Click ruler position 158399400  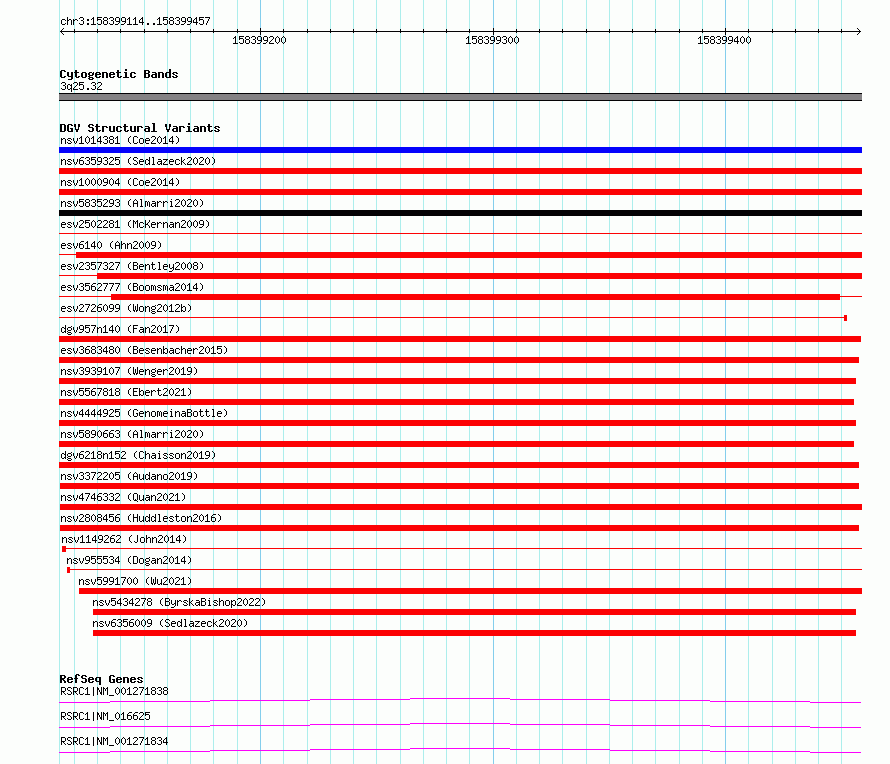click(x=724, y=40)
